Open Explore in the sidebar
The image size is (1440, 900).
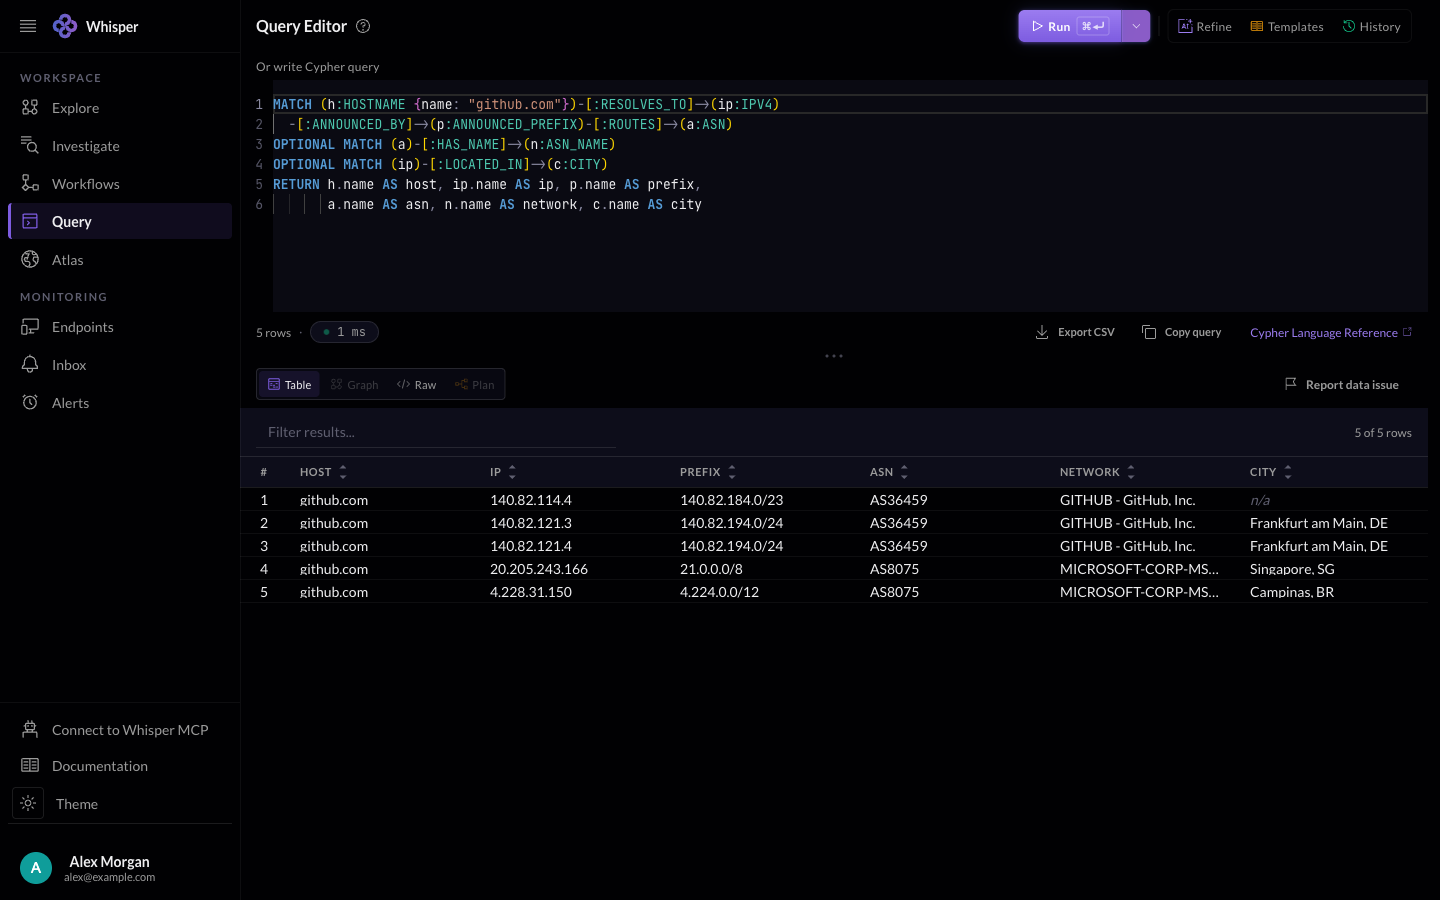tap(120, 108)
